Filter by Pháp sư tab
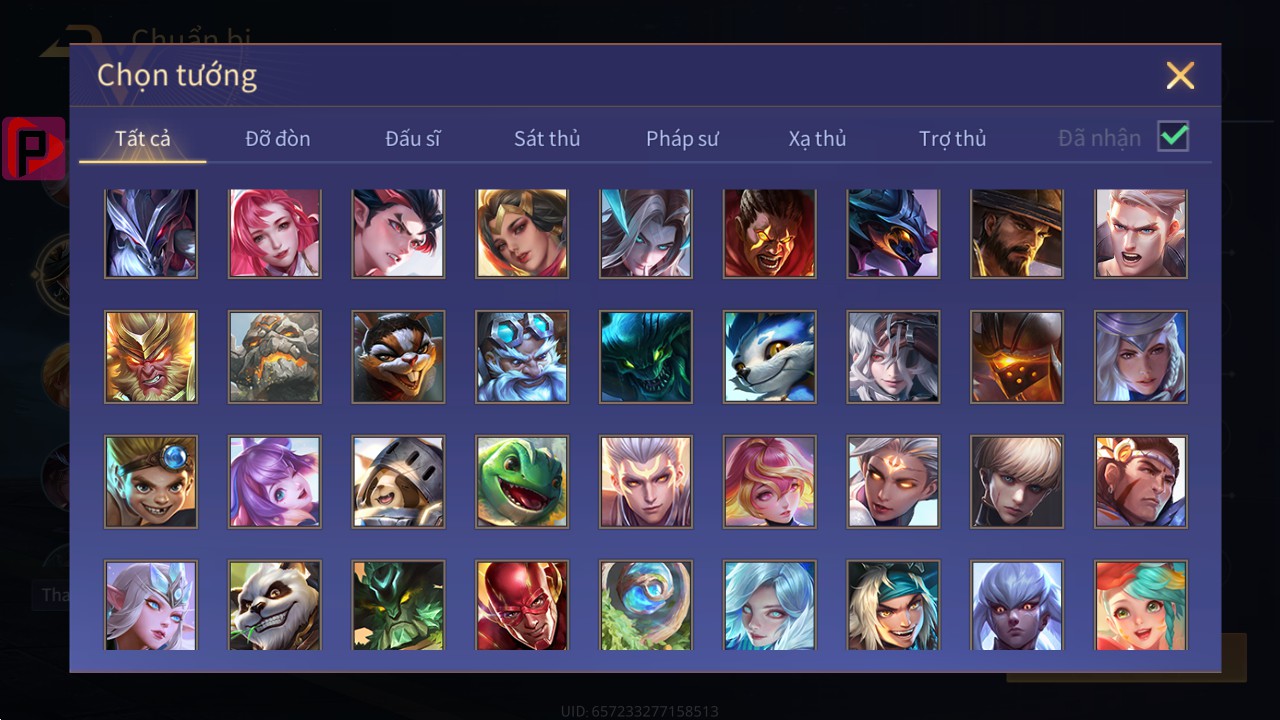1280x720 pixels. [x=682, y=139]
